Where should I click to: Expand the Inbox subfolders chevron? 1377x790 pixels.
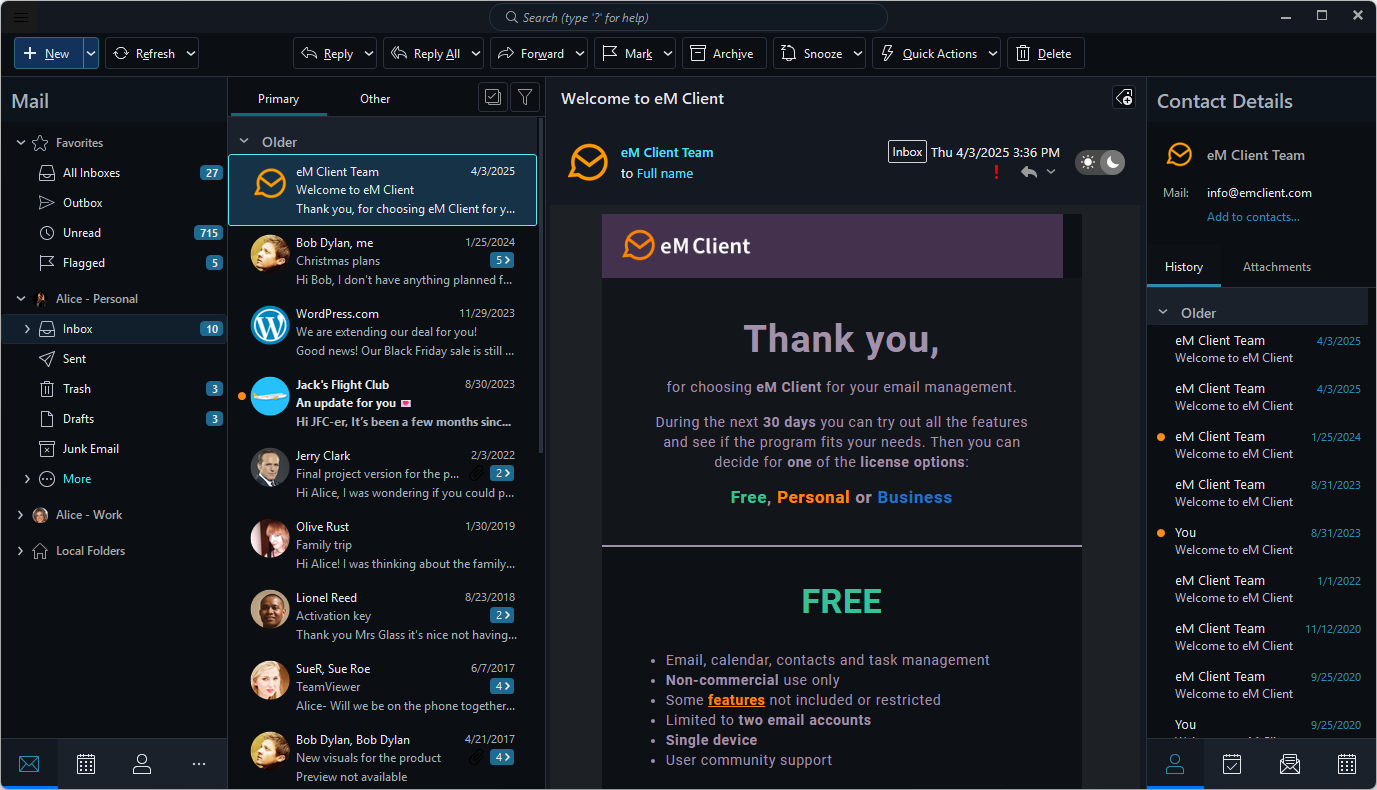pyautogui.click(x=27, y=329)
